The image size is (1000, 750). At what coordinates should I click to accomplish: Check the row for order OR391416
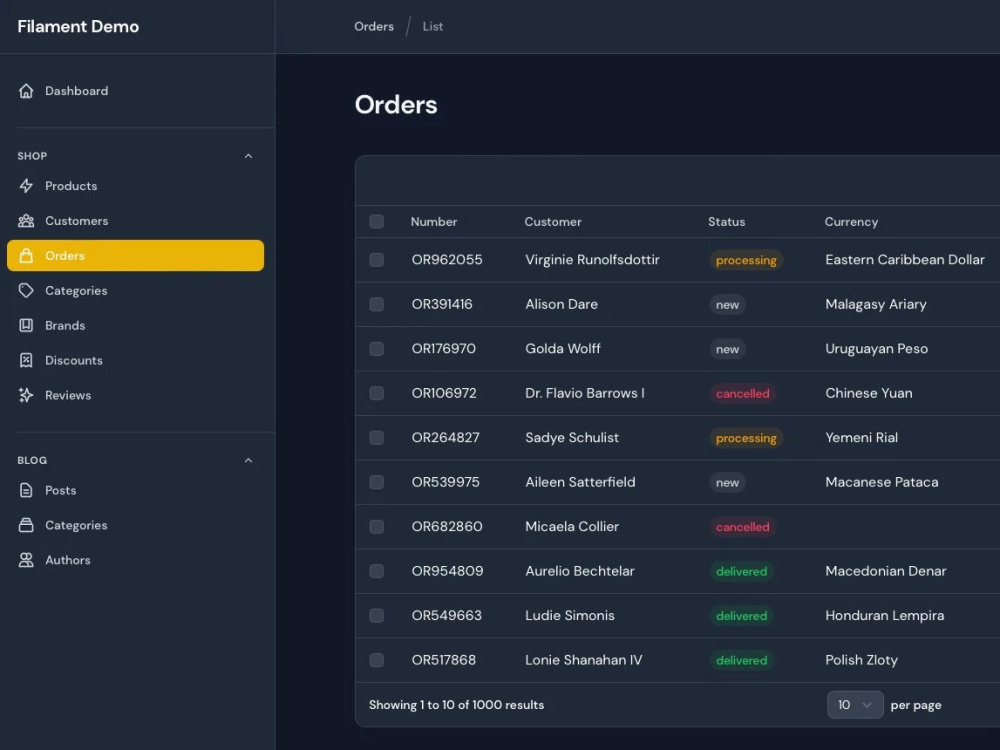pos(376,304)
